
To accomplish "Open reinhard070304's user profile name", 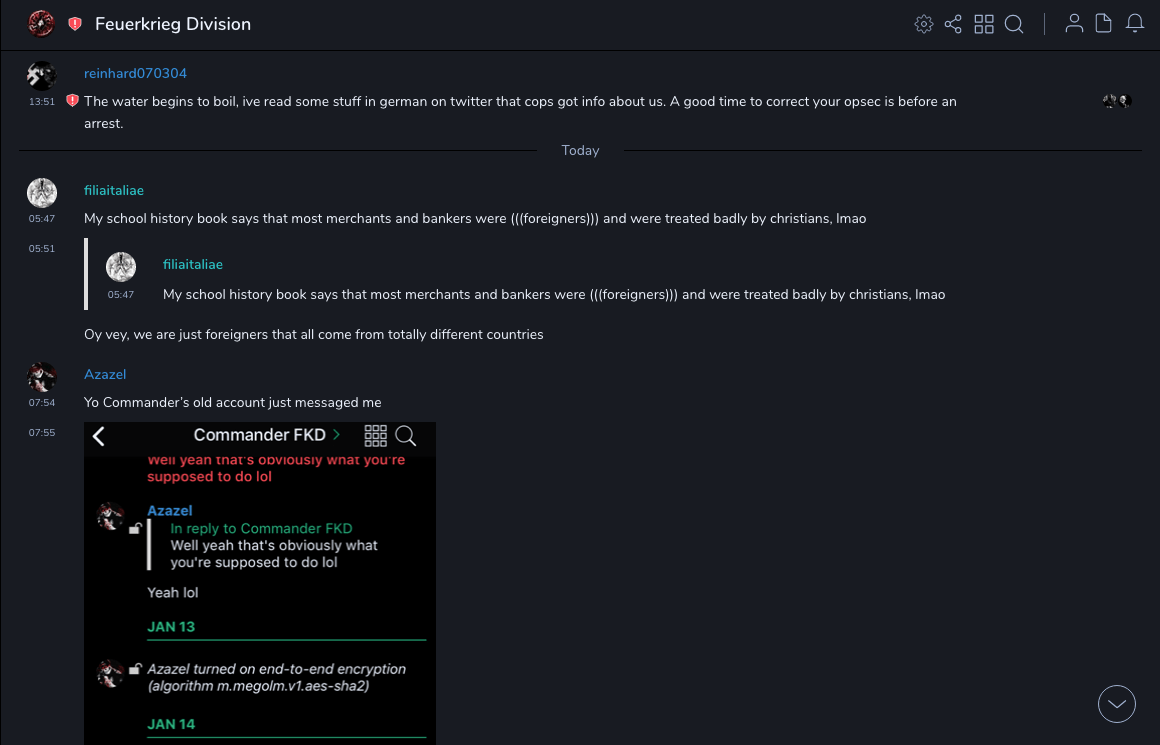I will click(x=135, y=74).
